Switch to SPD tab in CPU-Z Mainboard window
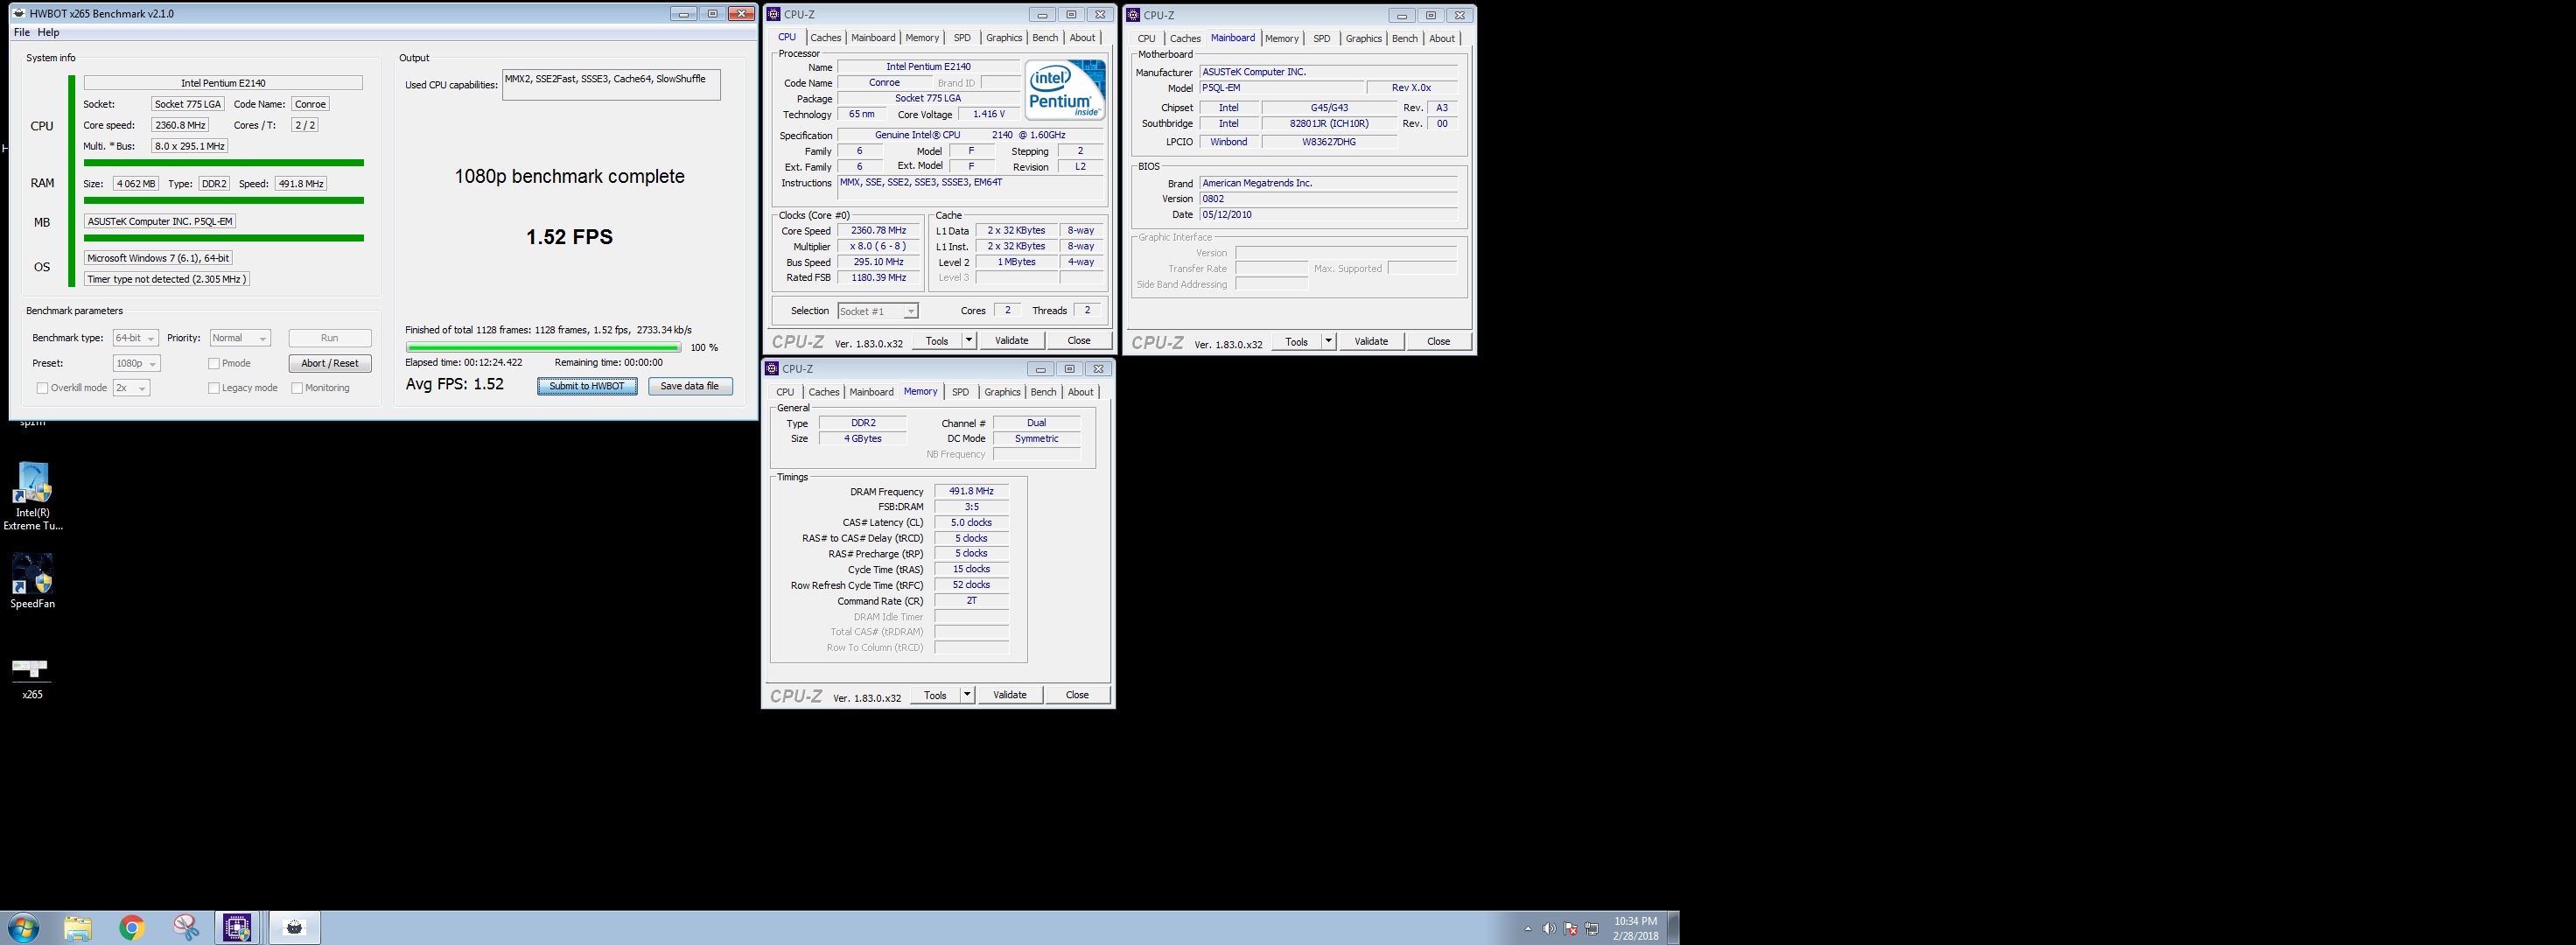 click(1321, 38)
